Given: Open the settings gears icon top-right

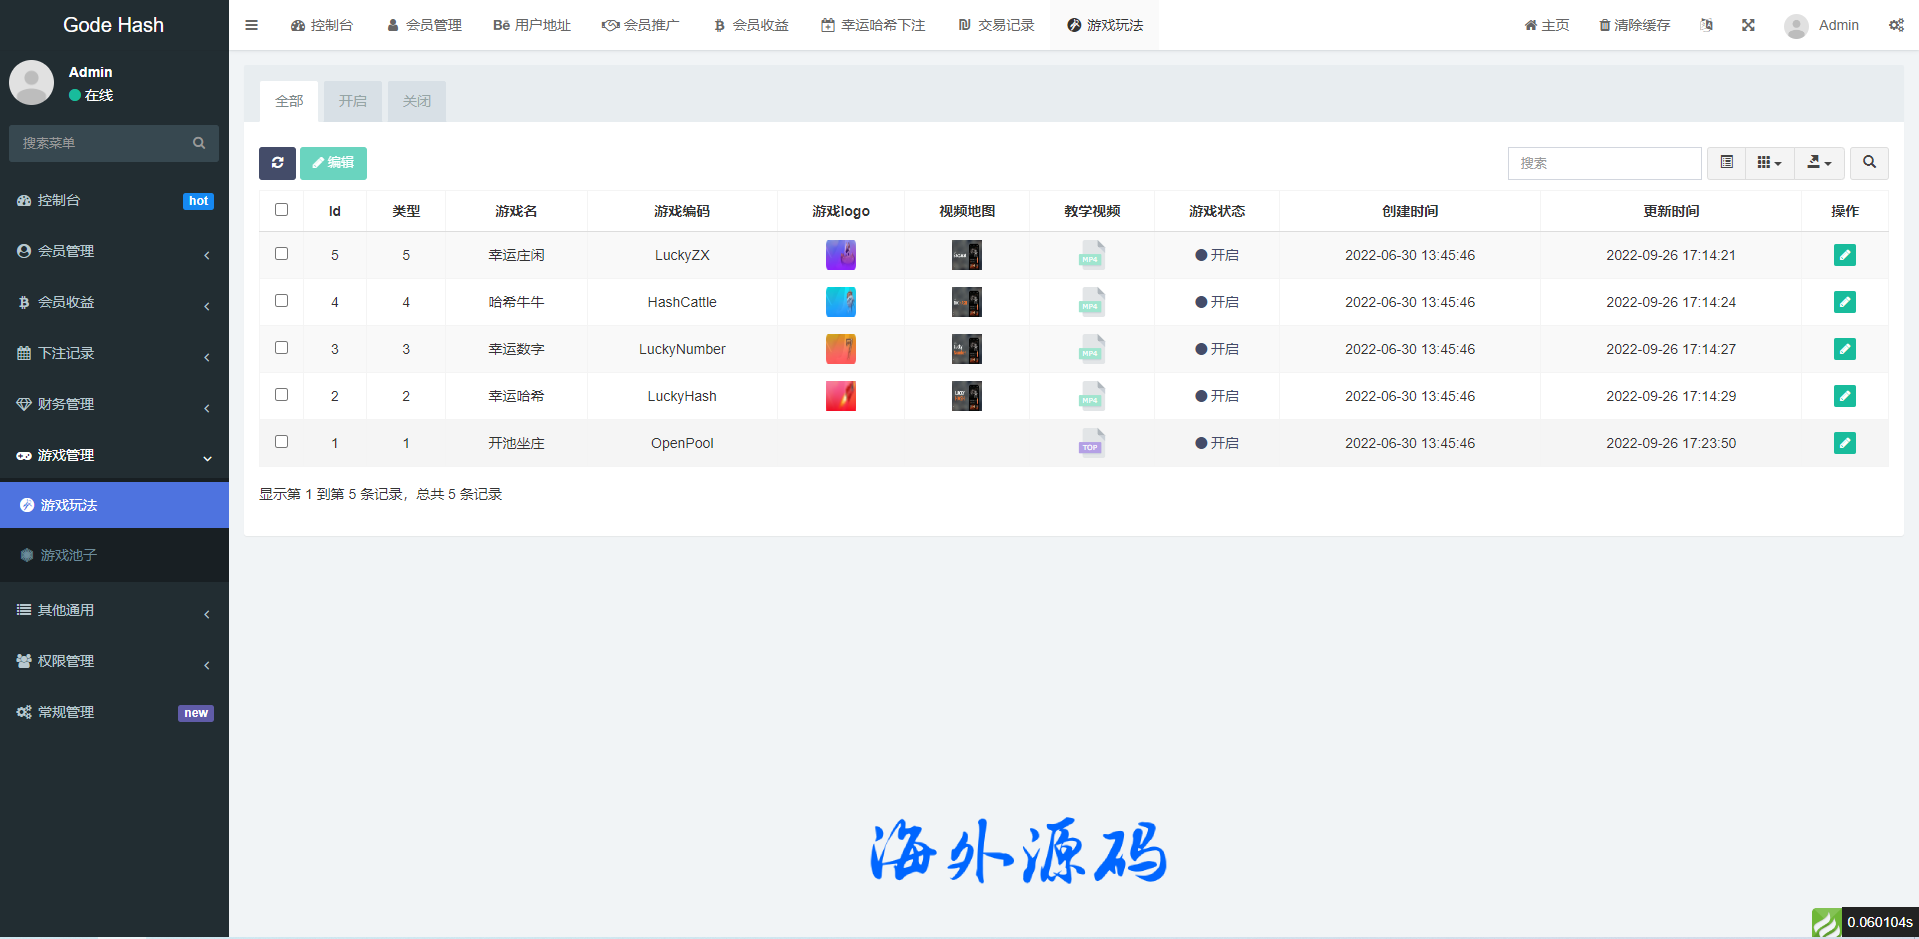Looking at the screenshot, I should point(1896,25).
